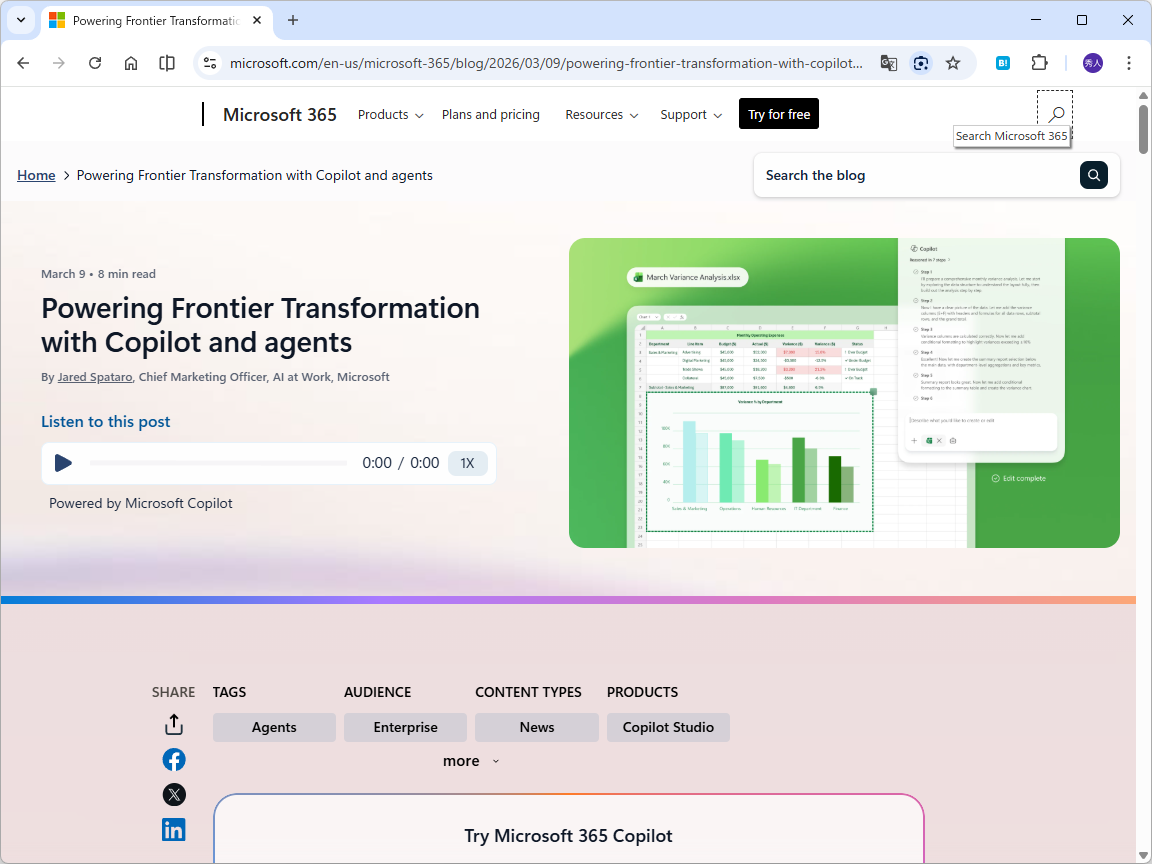The width and height of the screenshot is (1152, 864).
Task: Filter by the News content type
Action: click(537, 727)
